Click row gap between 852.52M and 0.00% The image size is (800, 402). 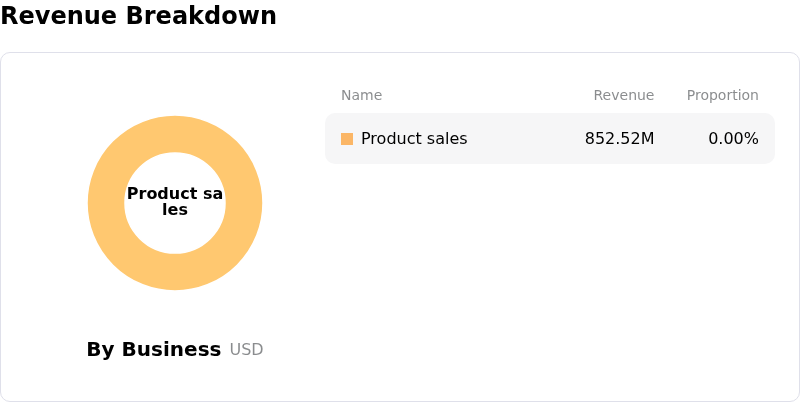pos(680,139)
